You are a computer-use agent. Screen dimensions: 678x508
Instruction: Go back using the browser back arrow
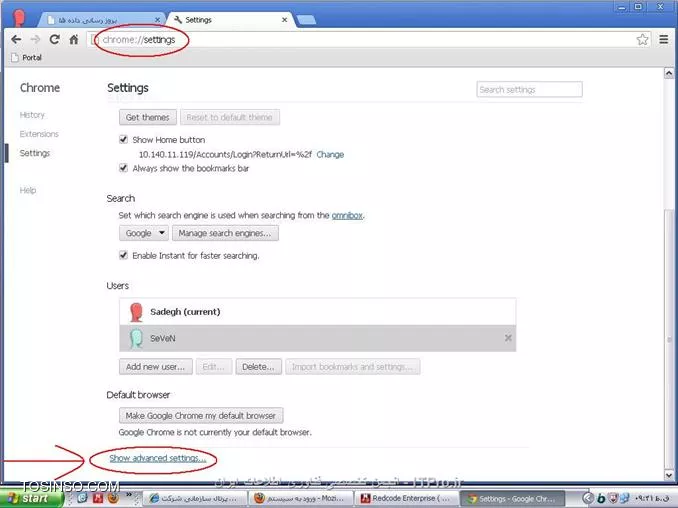click(x=16, y=40)
